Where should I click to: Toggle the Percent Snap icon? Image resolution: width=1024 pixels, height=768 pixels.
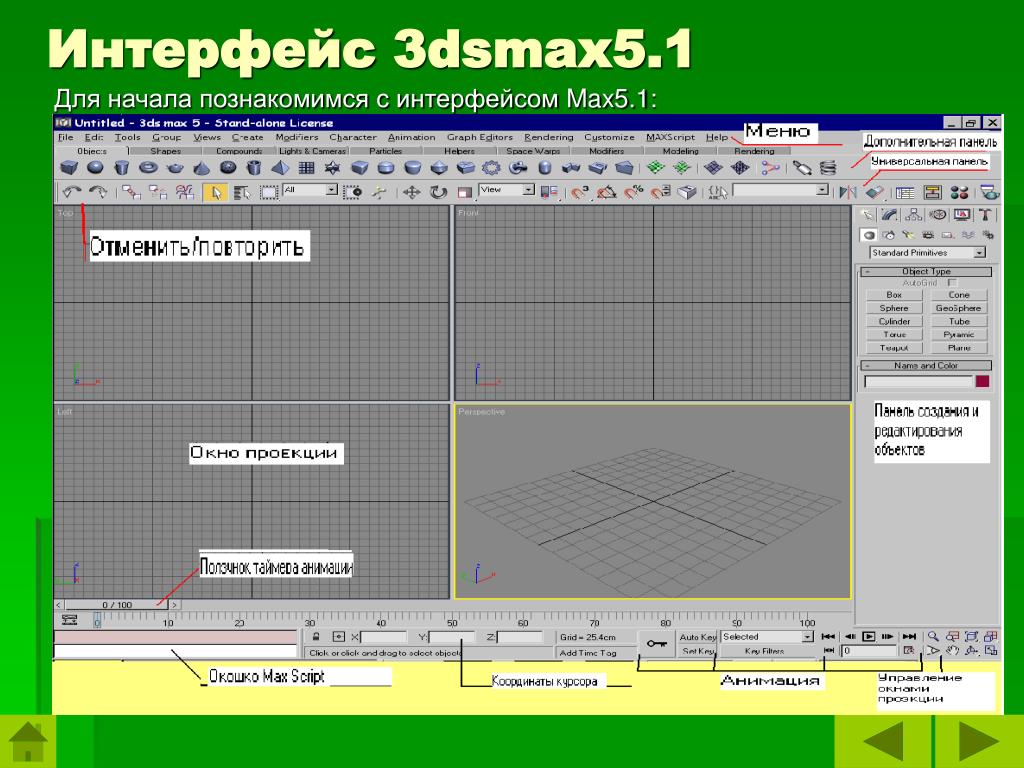pos(633,193)
